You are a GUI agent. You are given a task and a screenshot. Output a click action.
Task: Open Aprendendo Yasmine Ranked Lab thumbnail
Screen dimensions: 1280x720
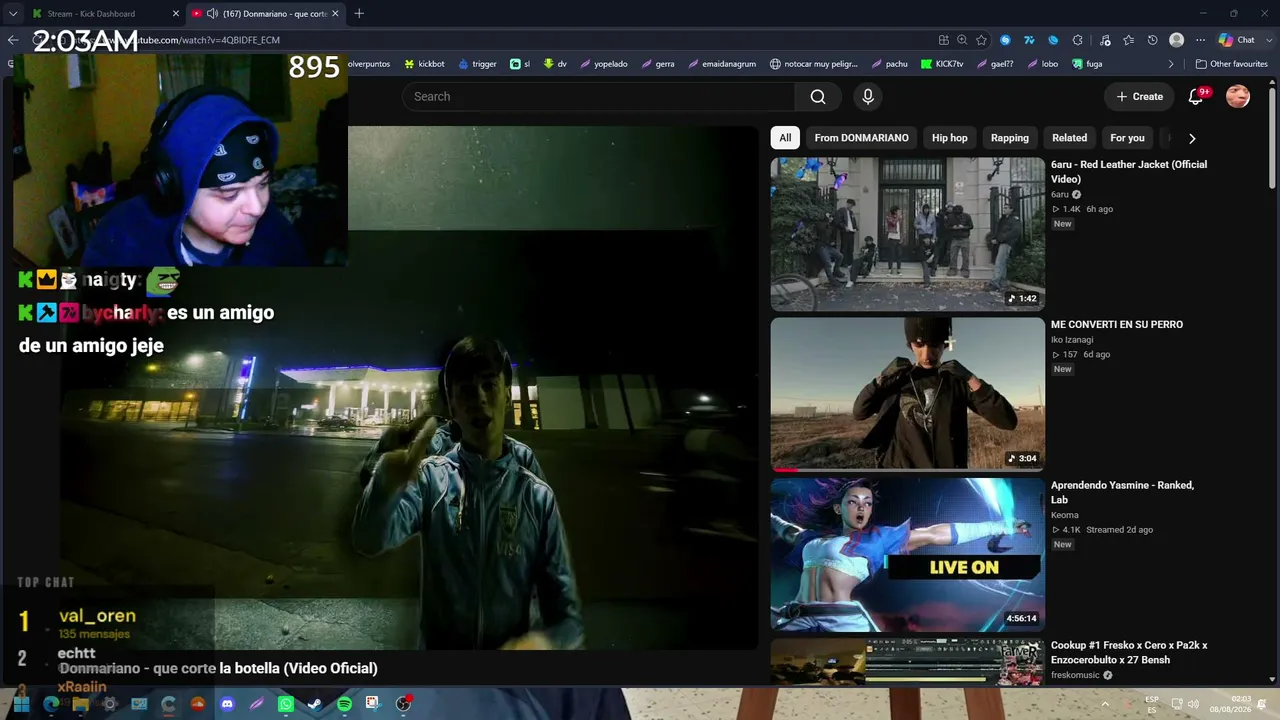click(x=908, y=554)
